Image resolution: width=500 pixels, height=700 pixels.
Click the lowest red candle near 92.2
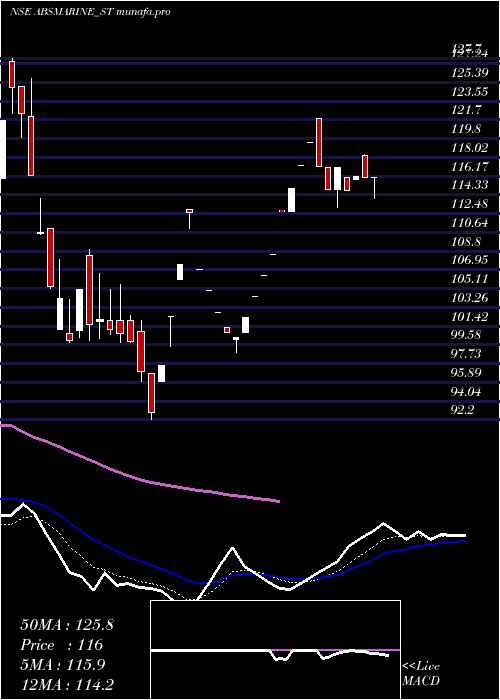click(151, 393)
